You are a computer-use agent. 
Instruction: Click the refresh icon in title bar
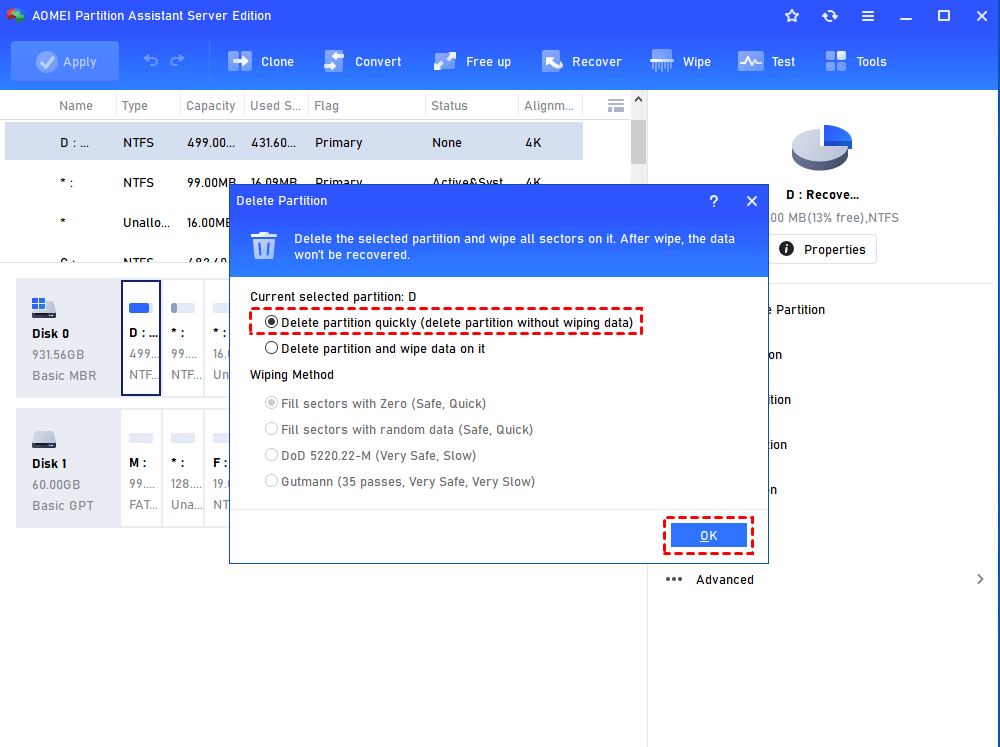[830, 16]
